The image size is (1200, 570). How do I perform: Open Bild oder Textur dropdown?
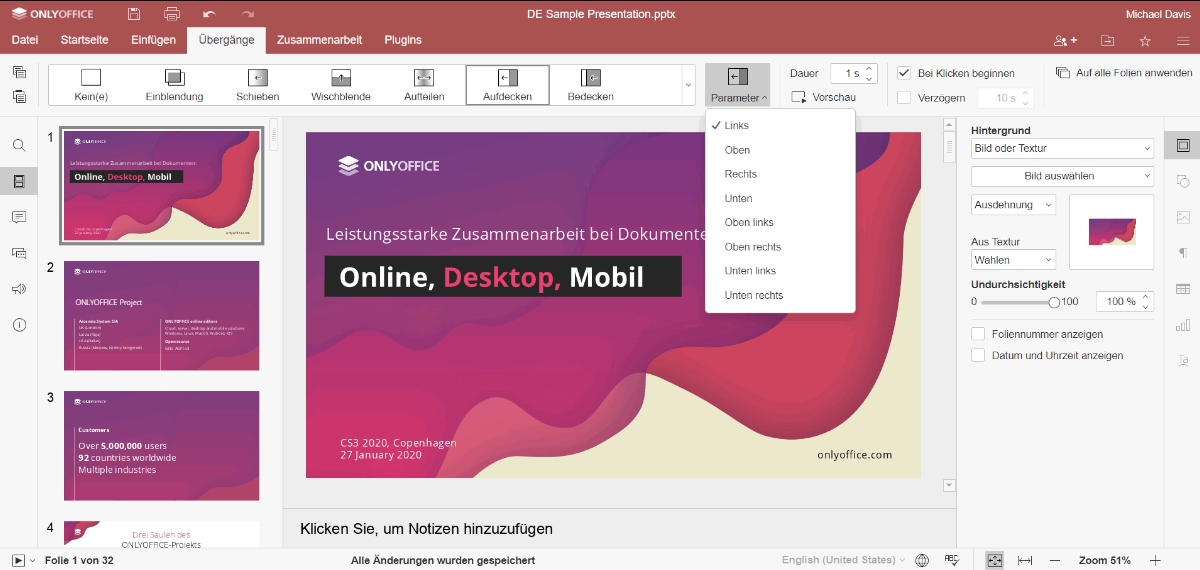1062,148
